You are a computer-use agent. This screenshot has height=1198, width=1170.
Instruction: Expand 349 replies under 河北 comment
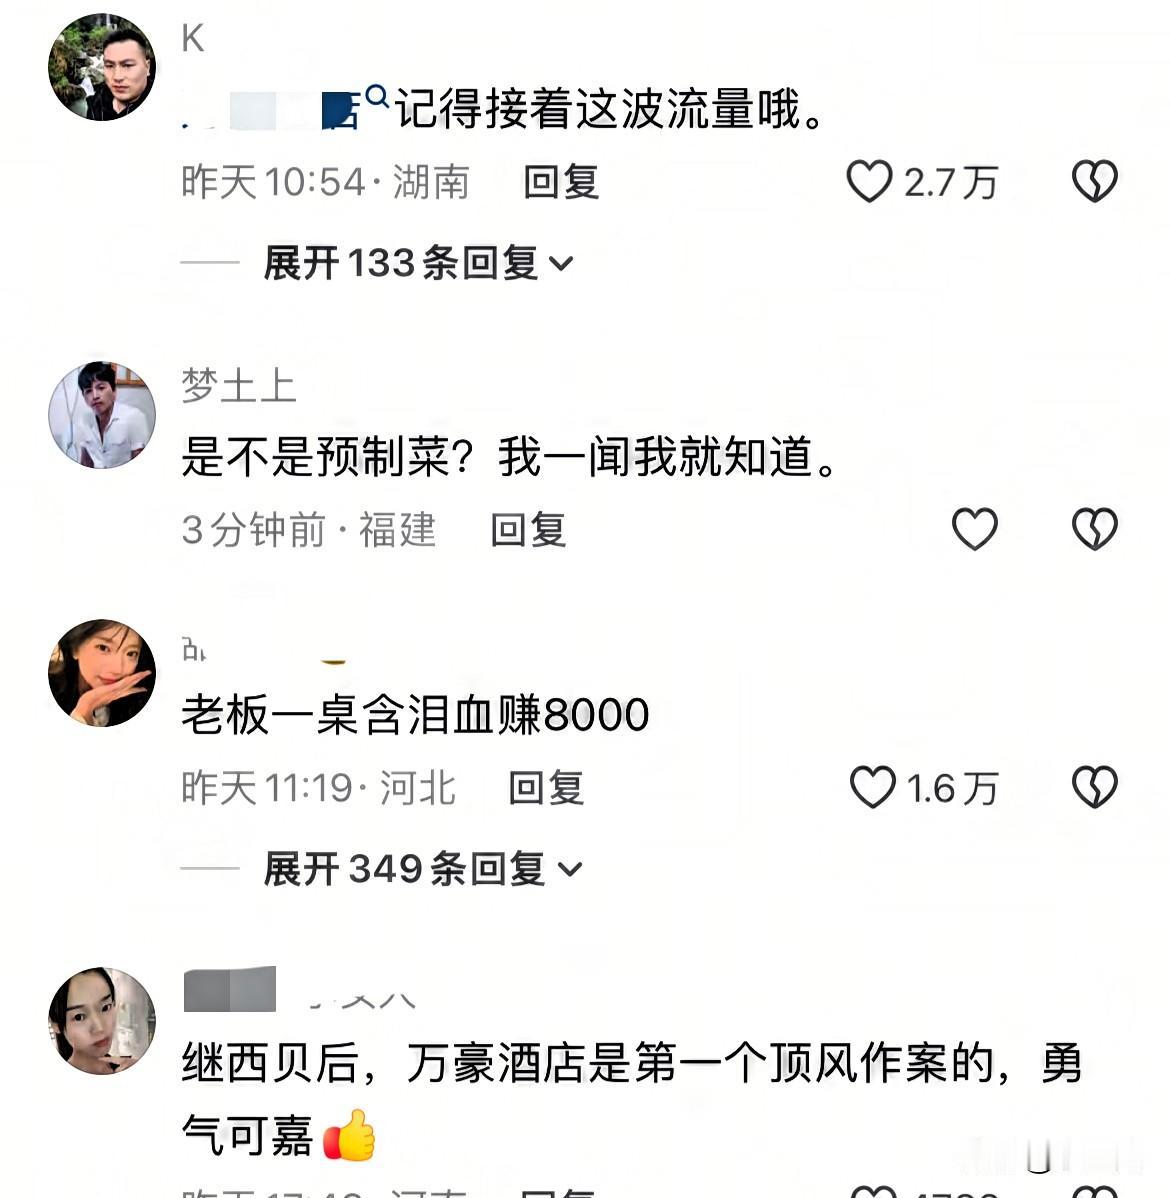[423, 869]
